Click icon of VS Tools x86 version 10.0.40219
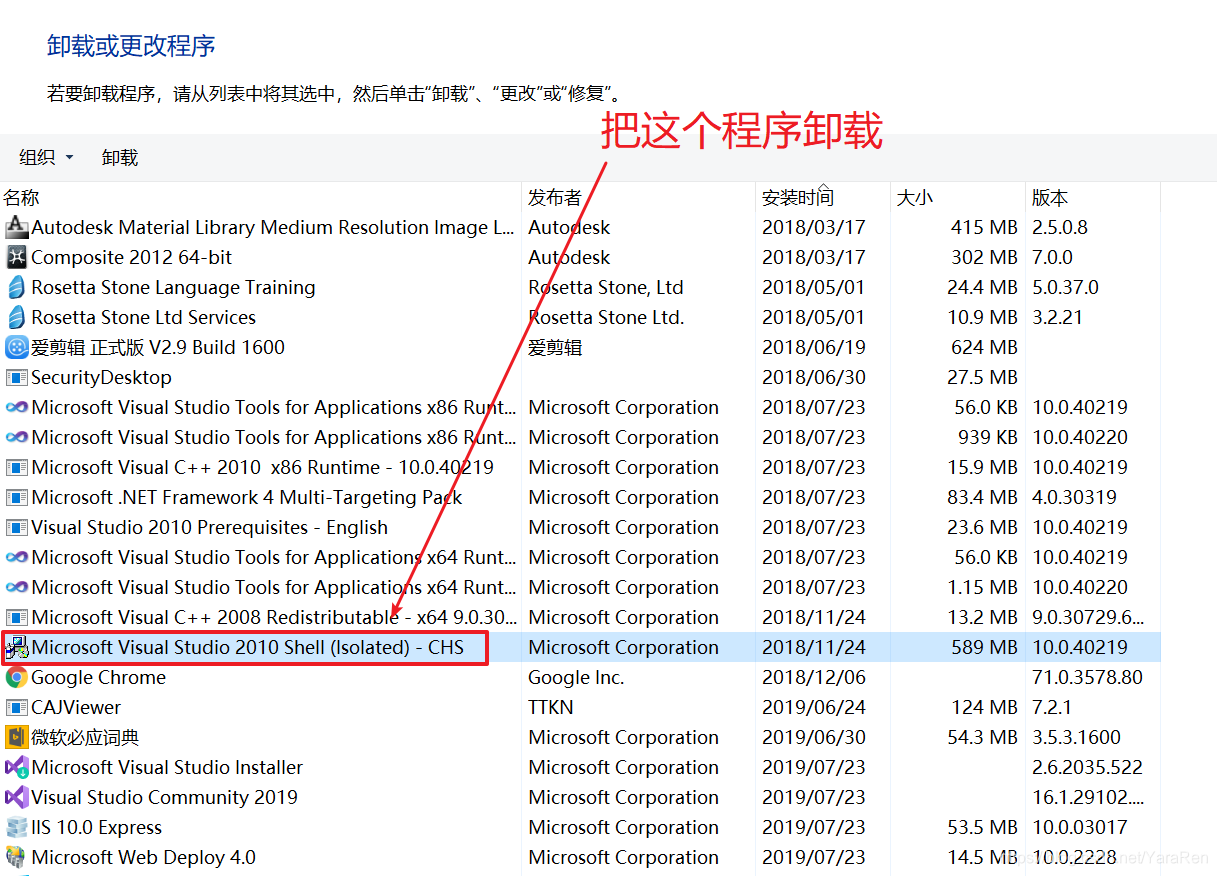This screenshot has width=1217, height=876. (16, 407)
